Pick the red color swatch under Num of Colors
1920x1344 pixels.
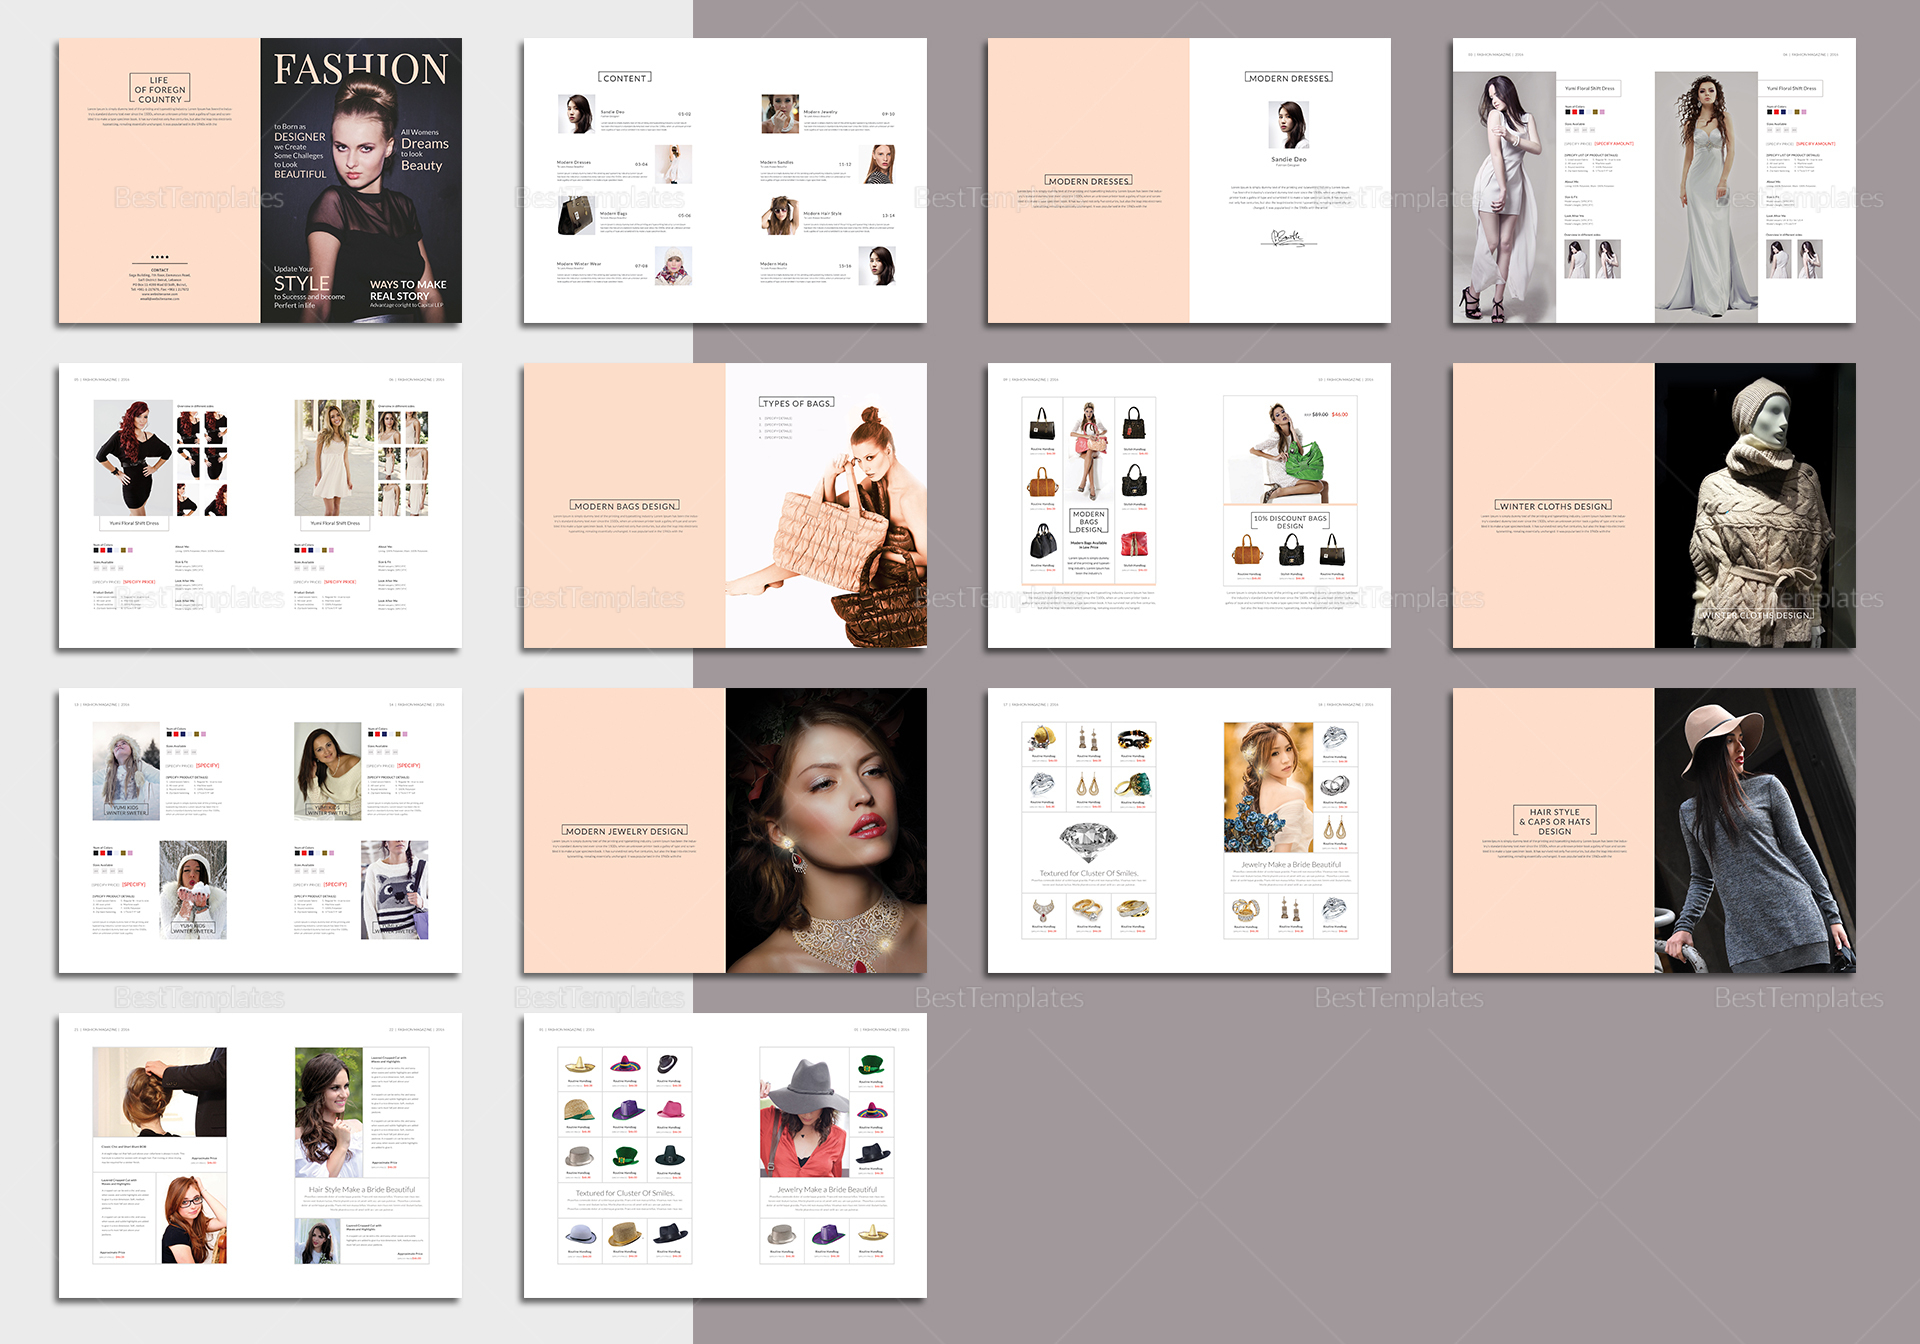click(103, 550)
